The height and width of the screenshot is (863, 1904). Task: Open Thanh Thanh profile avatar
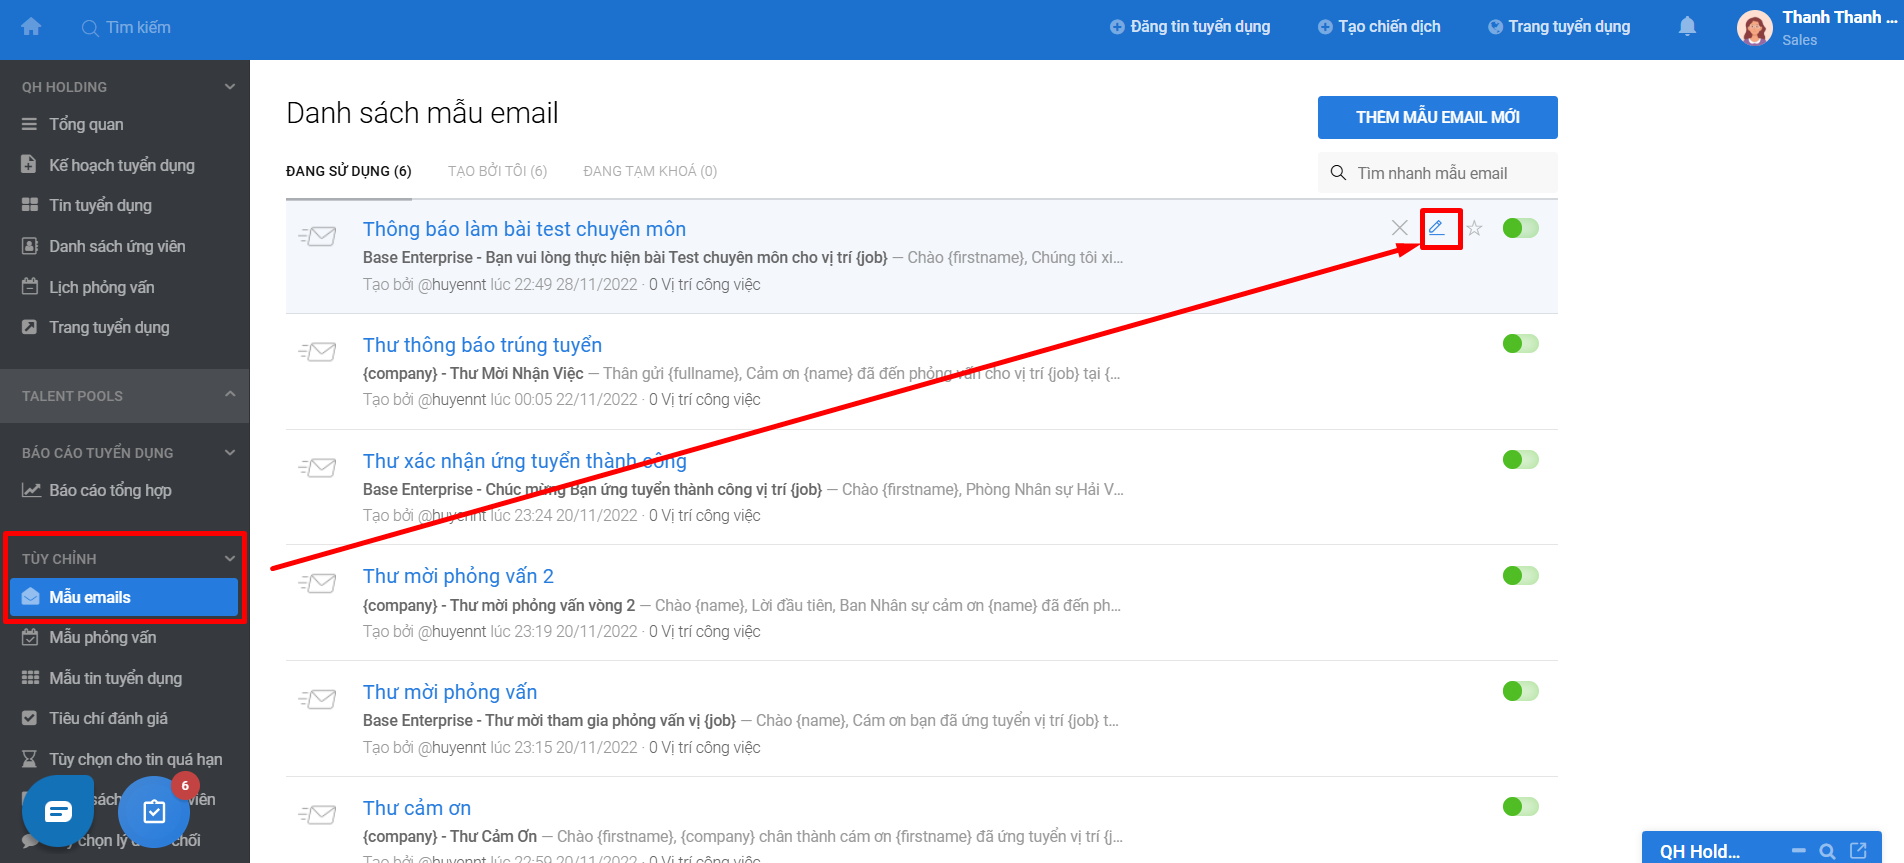click(1755, 28)
